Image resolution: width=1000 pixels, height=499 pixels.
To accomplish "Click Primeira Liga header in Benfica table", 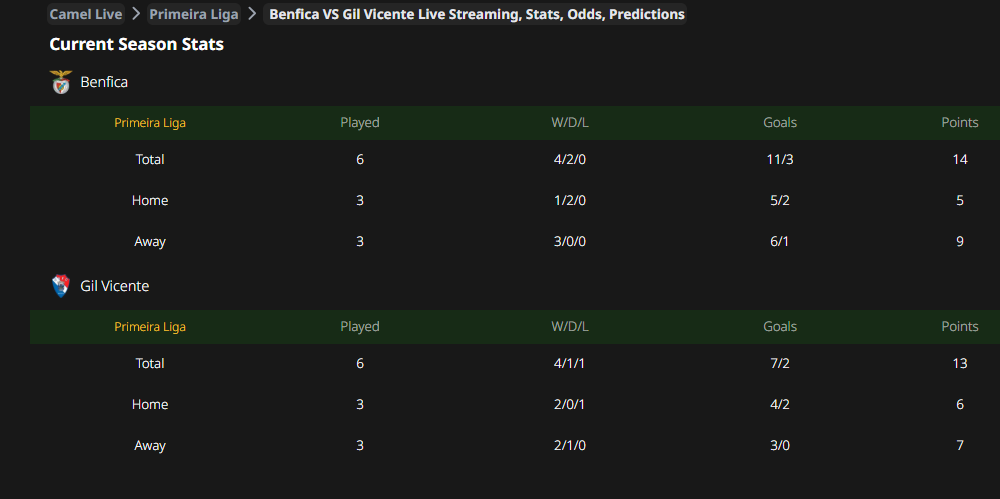I will [x=150, y=123].
